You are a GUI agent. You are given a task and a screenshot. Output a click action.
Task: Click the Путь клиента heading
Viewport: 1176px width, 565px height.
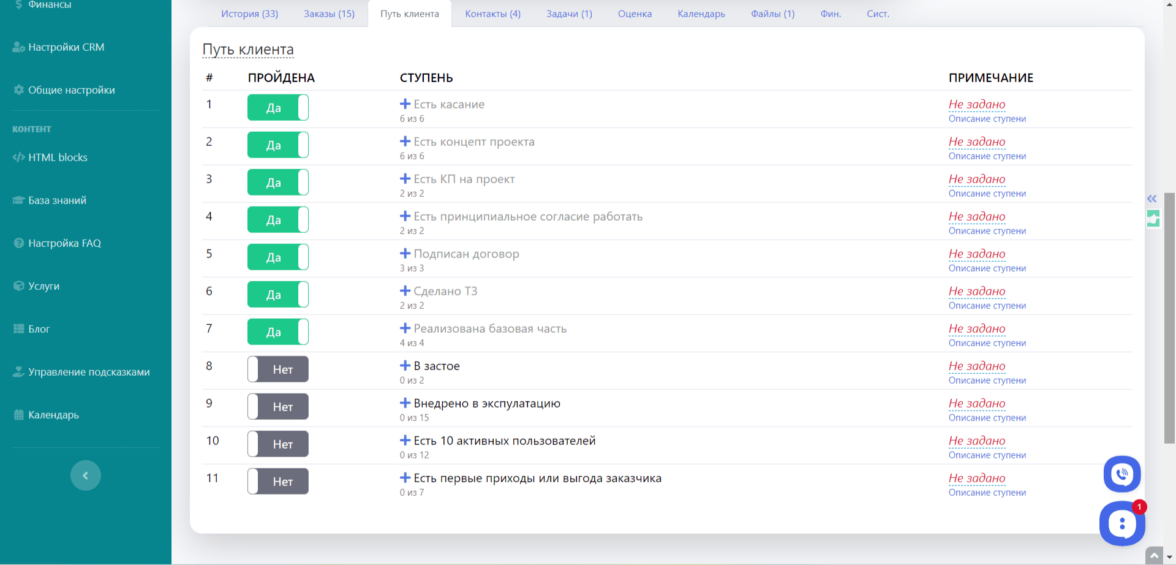(248, 50)
